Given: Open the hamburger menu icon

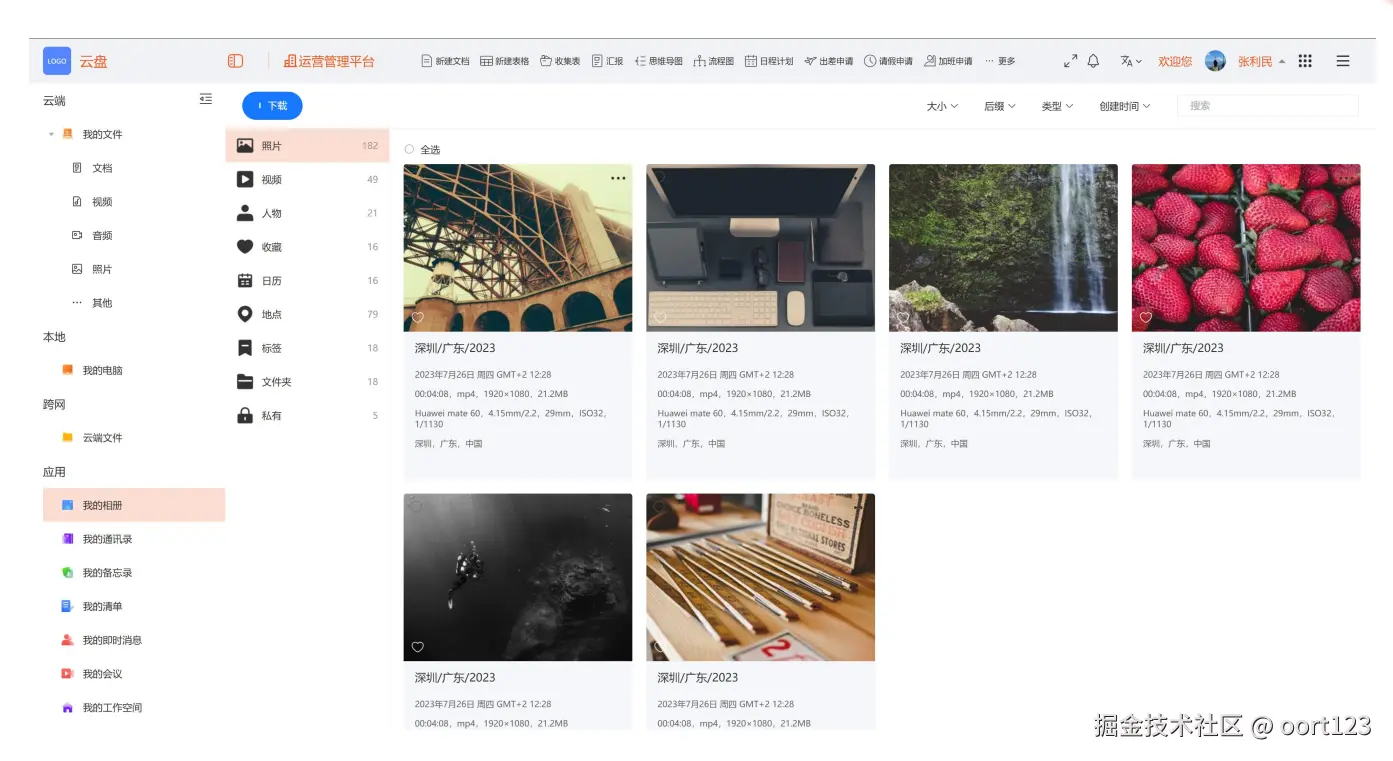Looking at the screenshot, I should (1343, 61).
